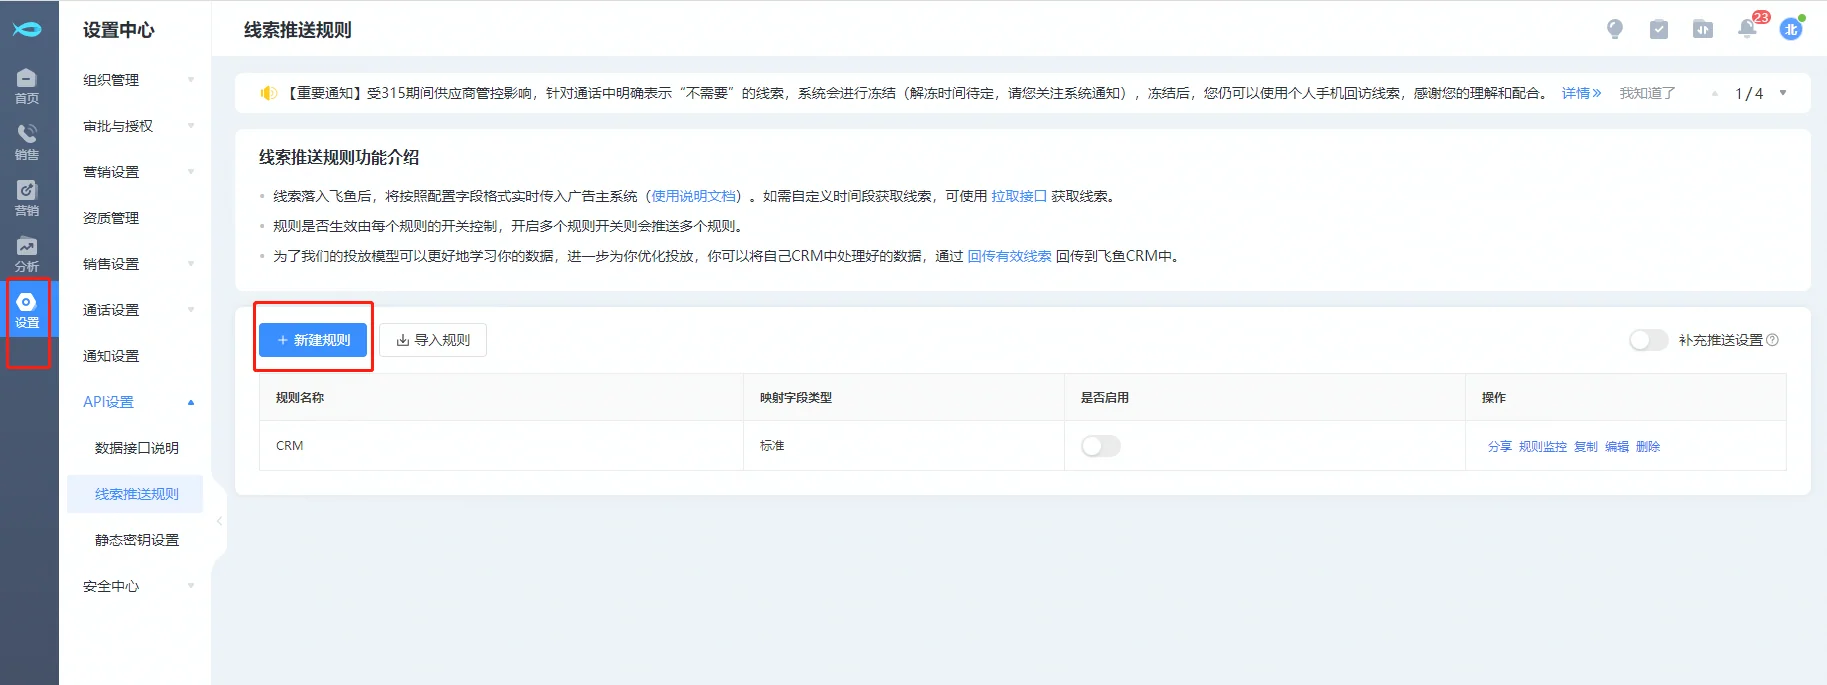Click the 线索推送规则功能介绍 heading
1827x685 pixels.
point(339,157)
